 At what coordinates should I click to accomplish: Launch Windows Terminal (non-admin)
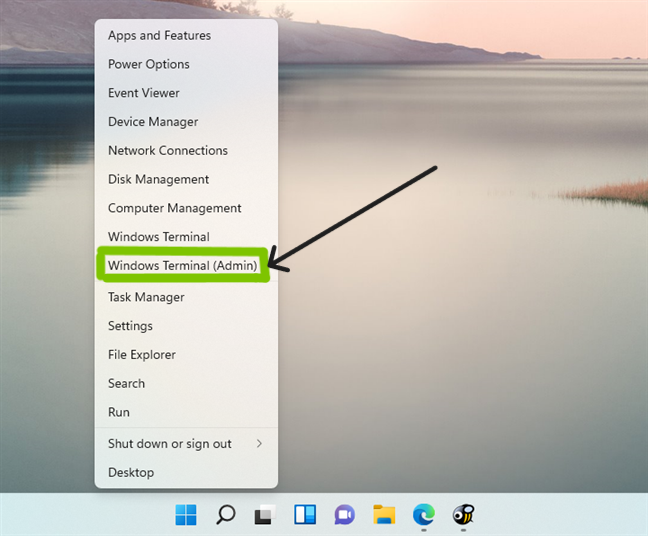tap(186, 236)
